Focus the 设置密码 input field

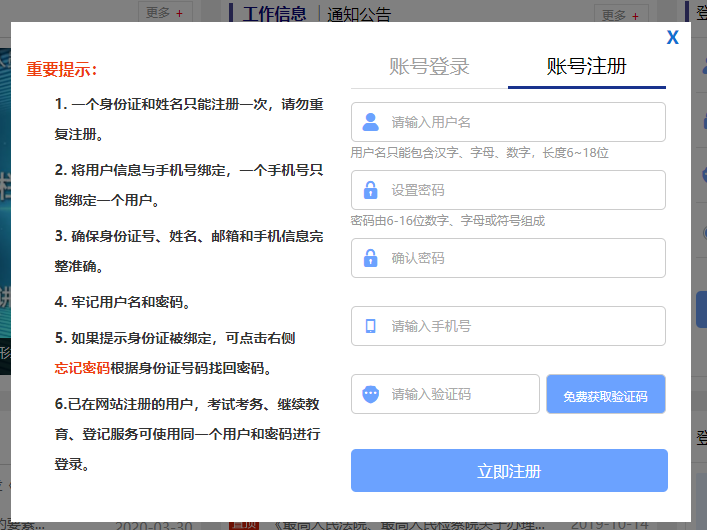point(520,190)
